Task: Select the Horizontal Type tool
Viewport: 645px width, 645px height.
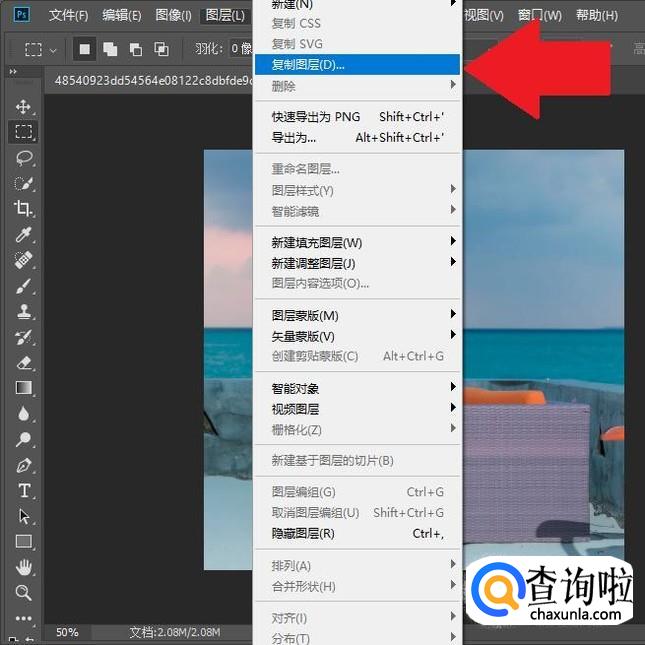Action: click(24, 490)
